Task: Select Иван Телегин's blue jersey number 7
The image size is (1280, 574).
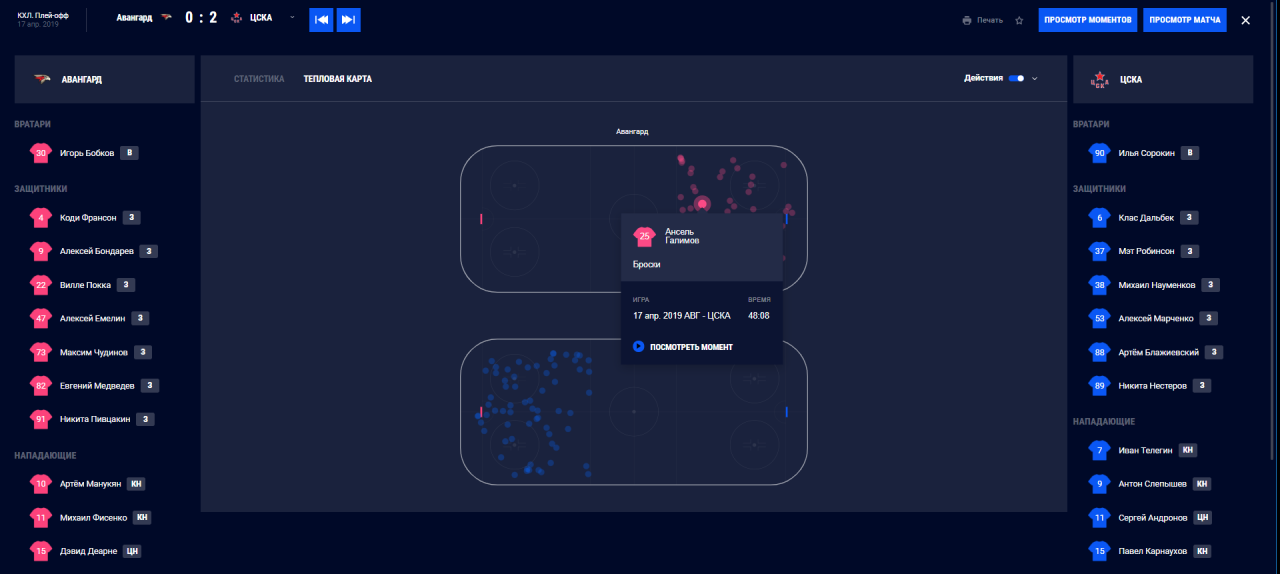Action: pos(1099,451)
